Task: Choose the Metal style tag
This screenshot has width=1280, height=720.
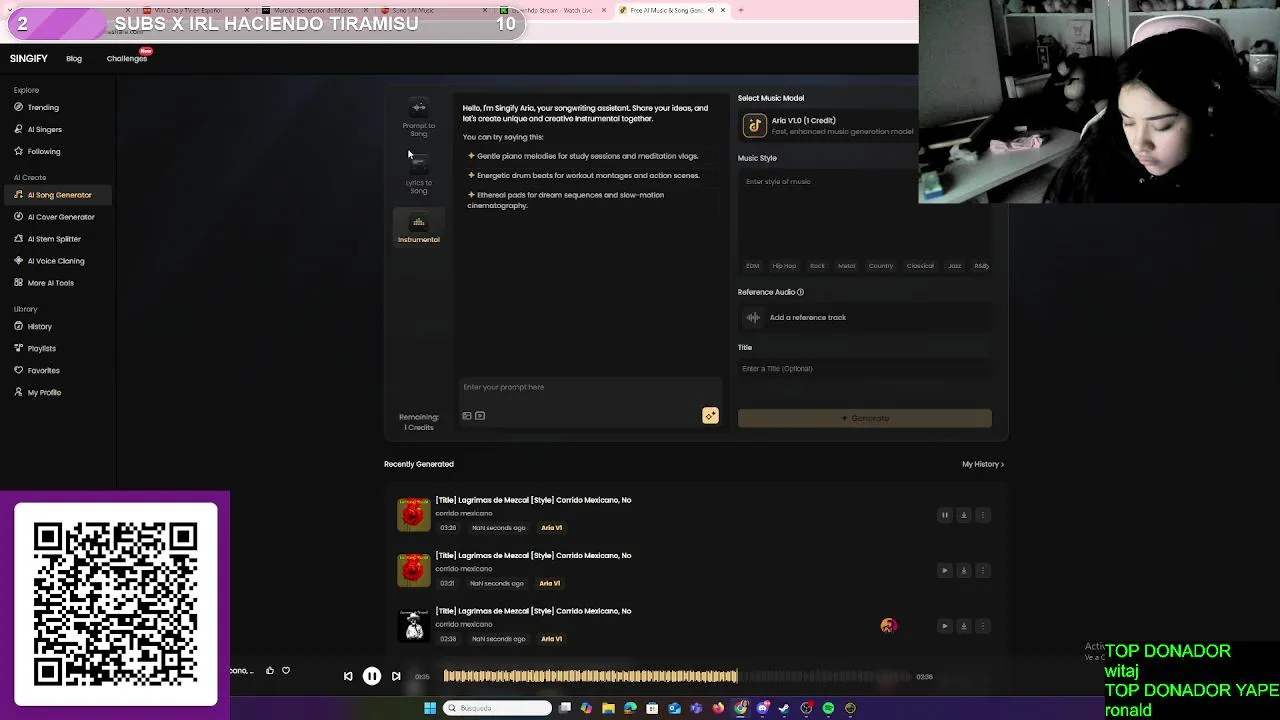Action: point(847,266)
